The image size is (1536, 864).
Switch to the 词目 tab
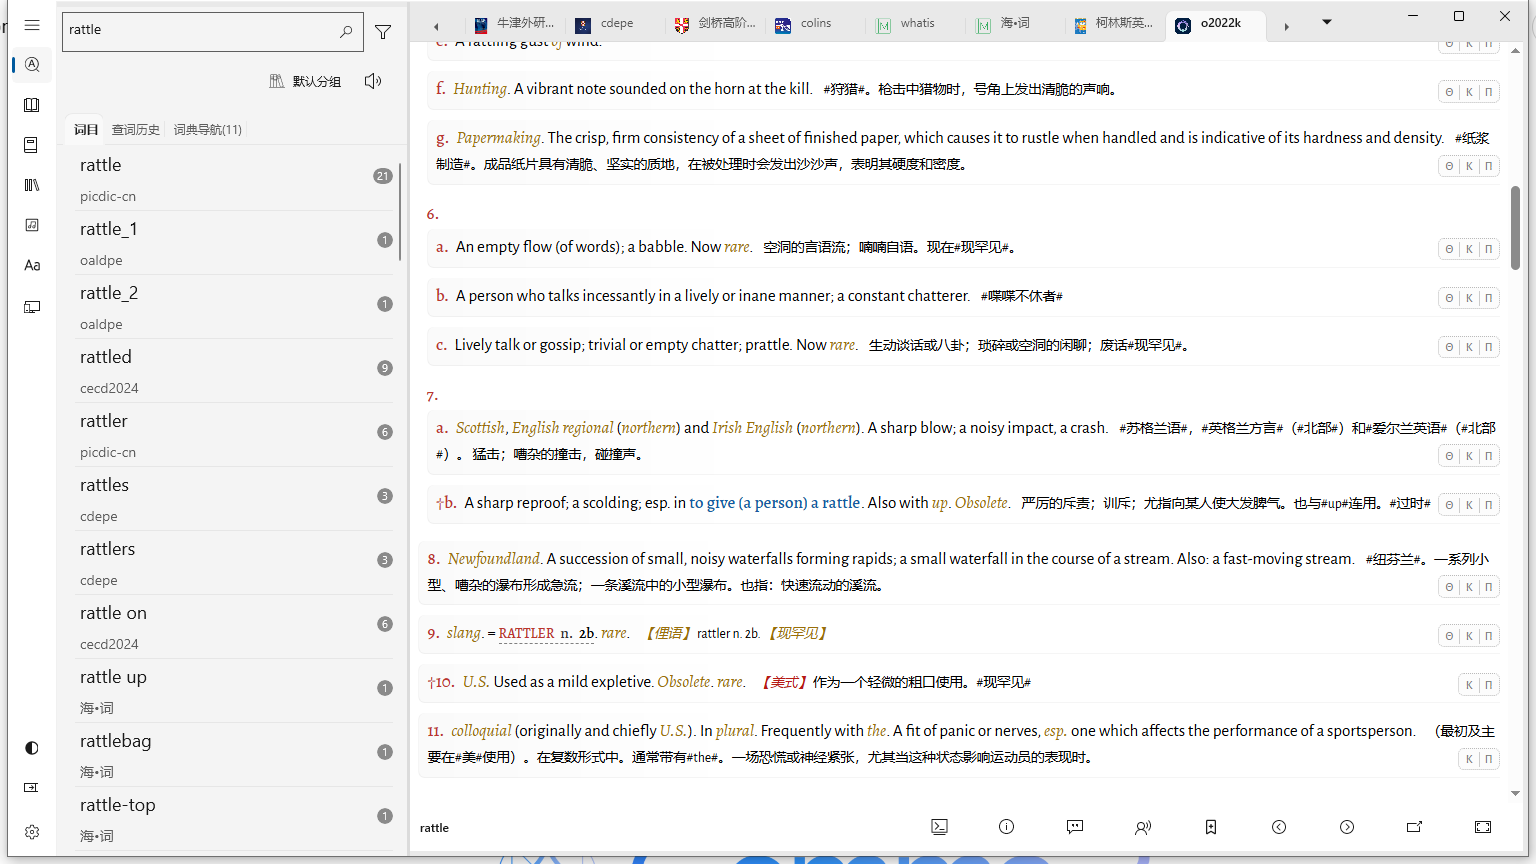(86, 129)
